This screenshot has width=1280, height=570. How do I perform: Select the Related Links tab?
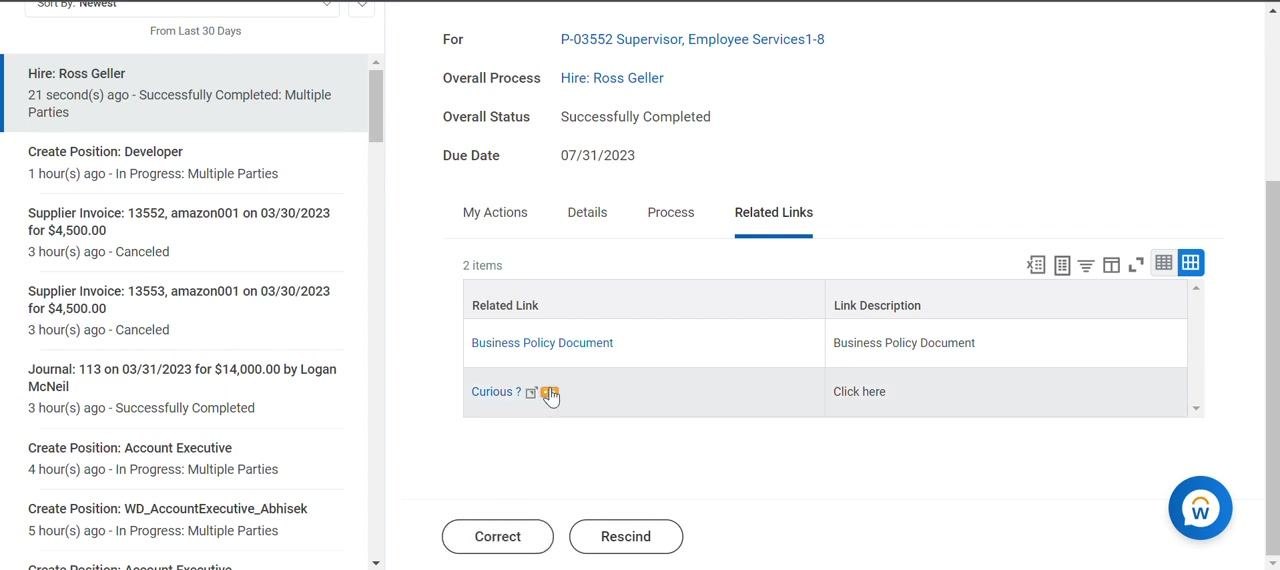coord(774,212)
